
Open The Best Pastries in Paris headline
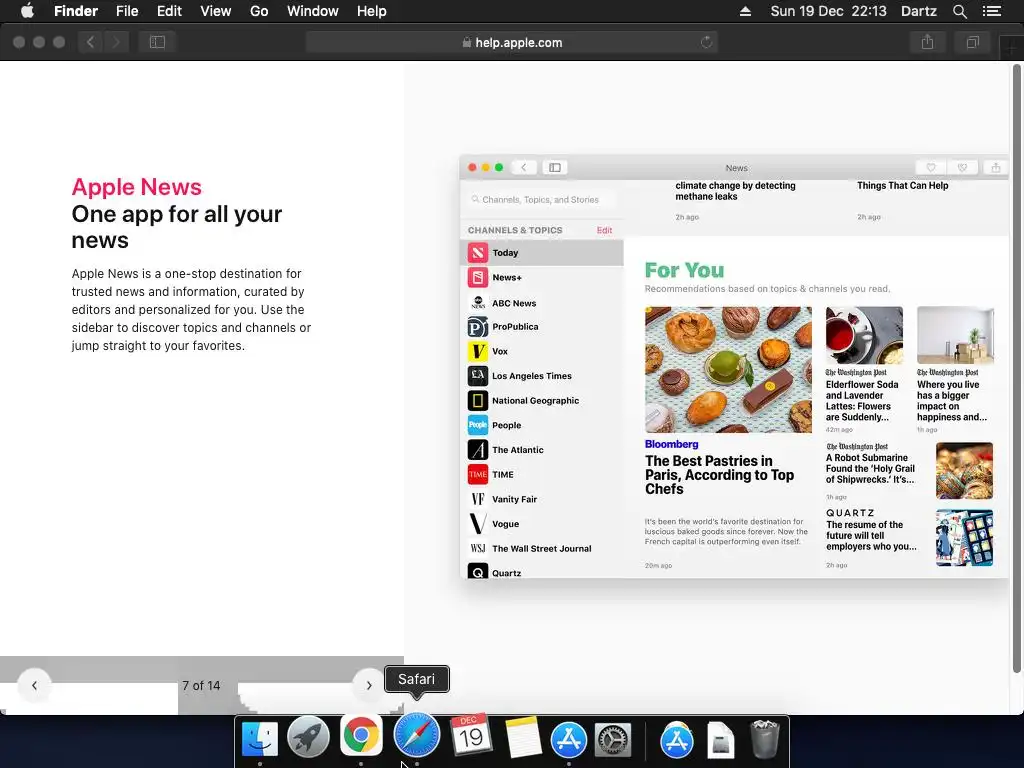coord(719,475)
